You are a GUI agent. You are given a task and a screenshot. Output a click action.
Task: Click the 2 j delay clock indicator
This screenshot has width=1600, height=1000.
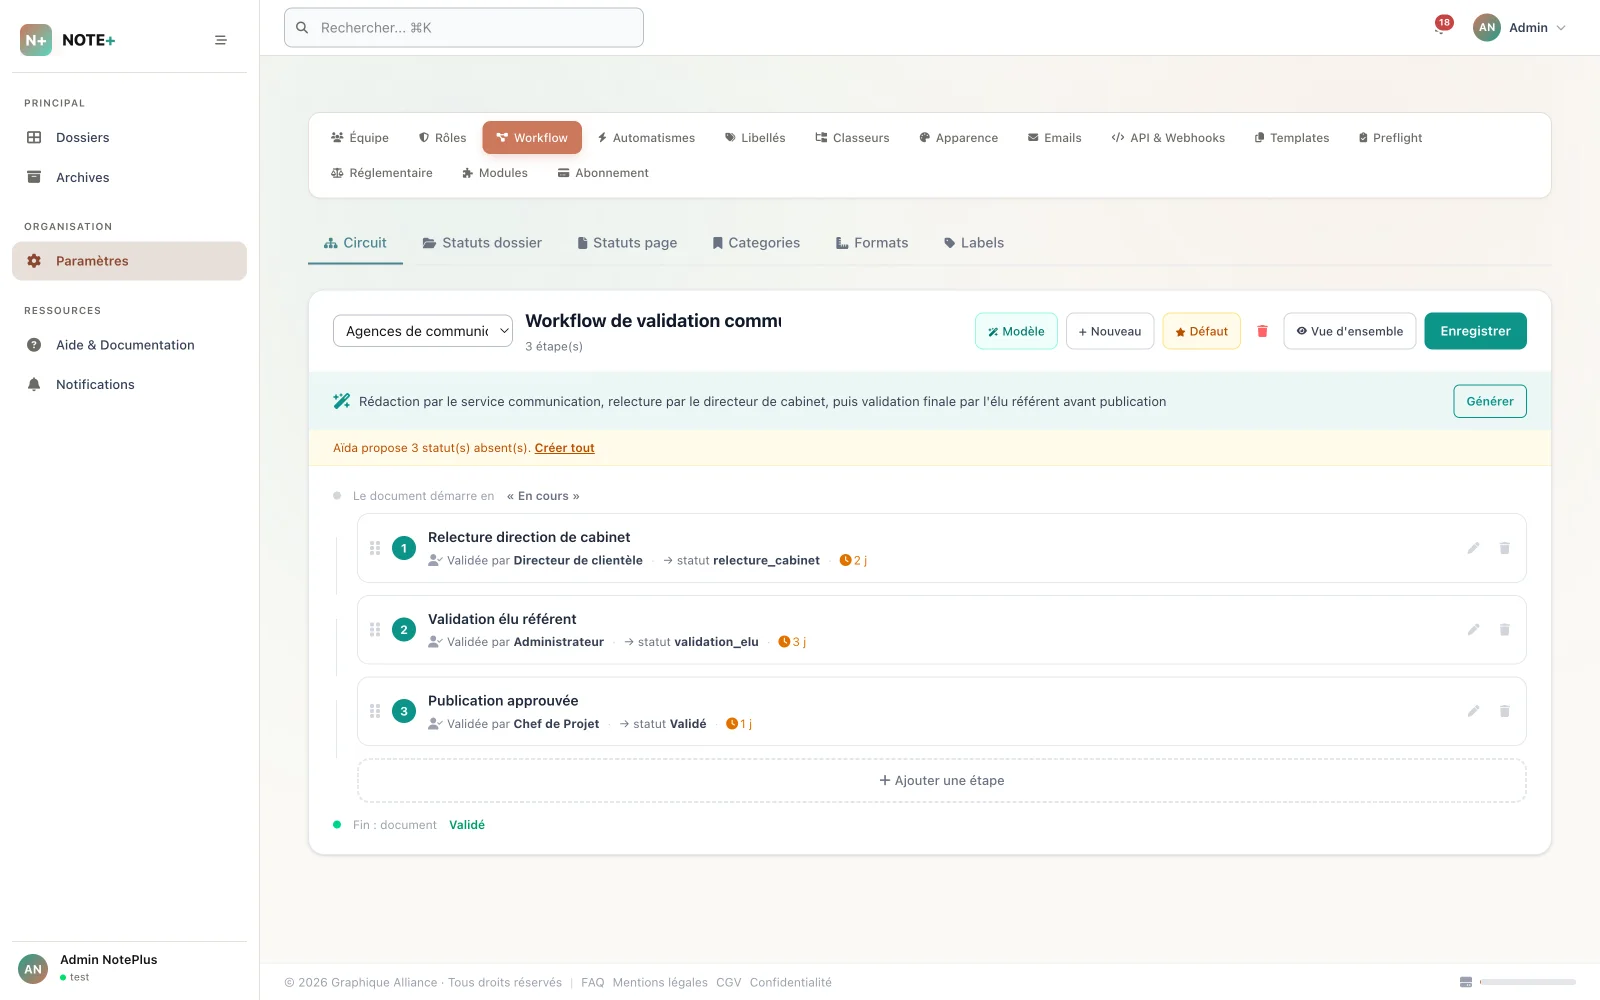(x=853, y=561)
